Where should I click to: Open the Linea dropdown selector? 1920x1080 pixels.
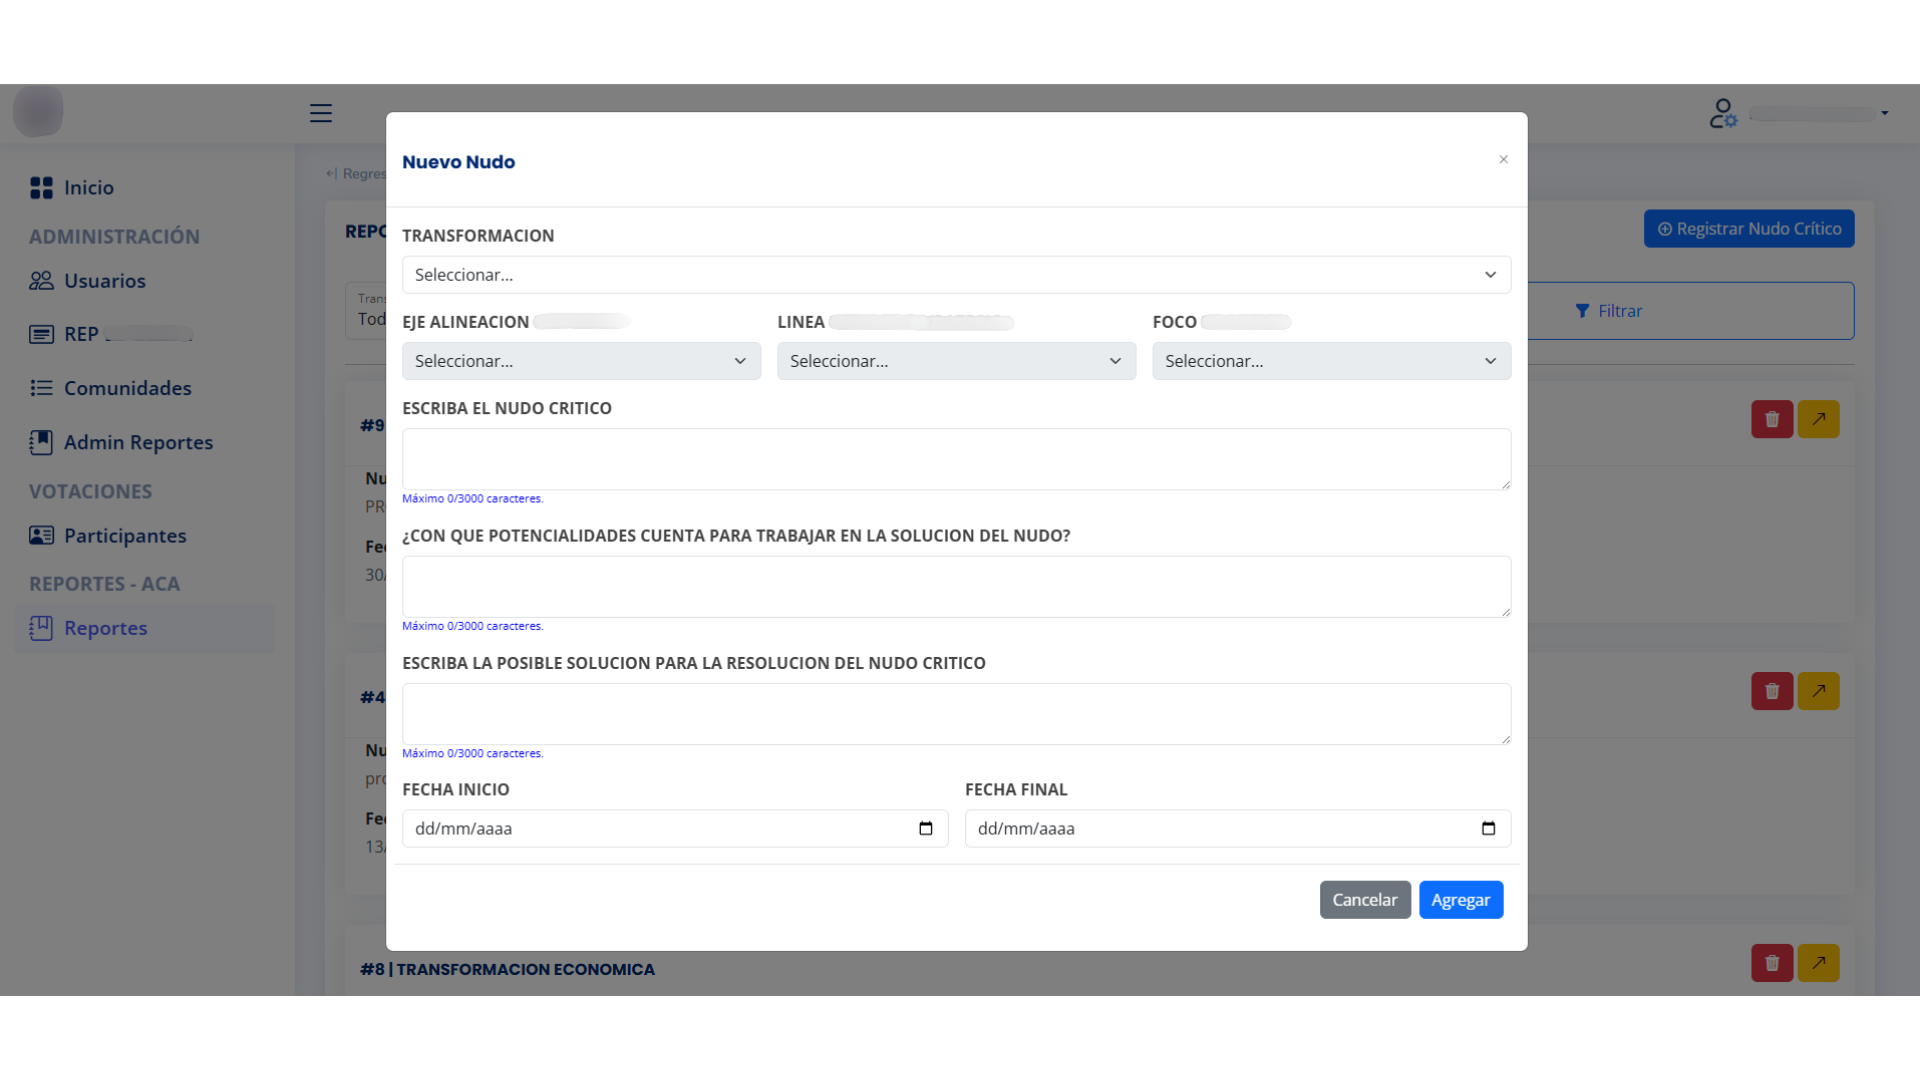pos(955,361)
